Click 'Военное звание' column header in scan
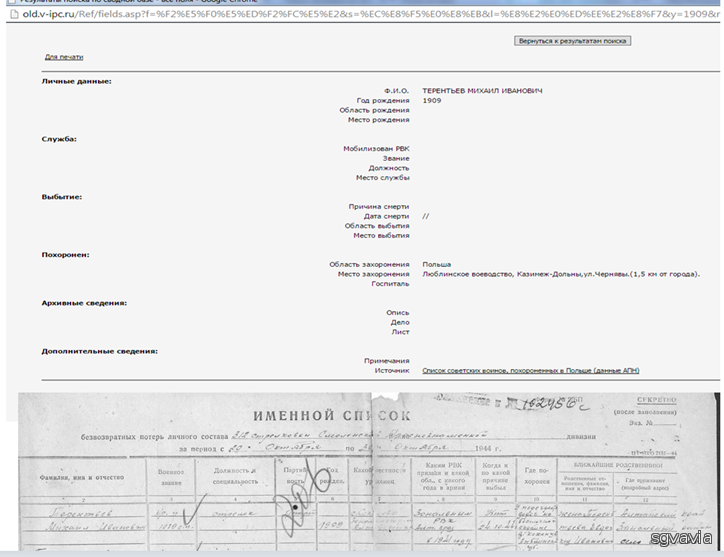 [x=171, y=478]
